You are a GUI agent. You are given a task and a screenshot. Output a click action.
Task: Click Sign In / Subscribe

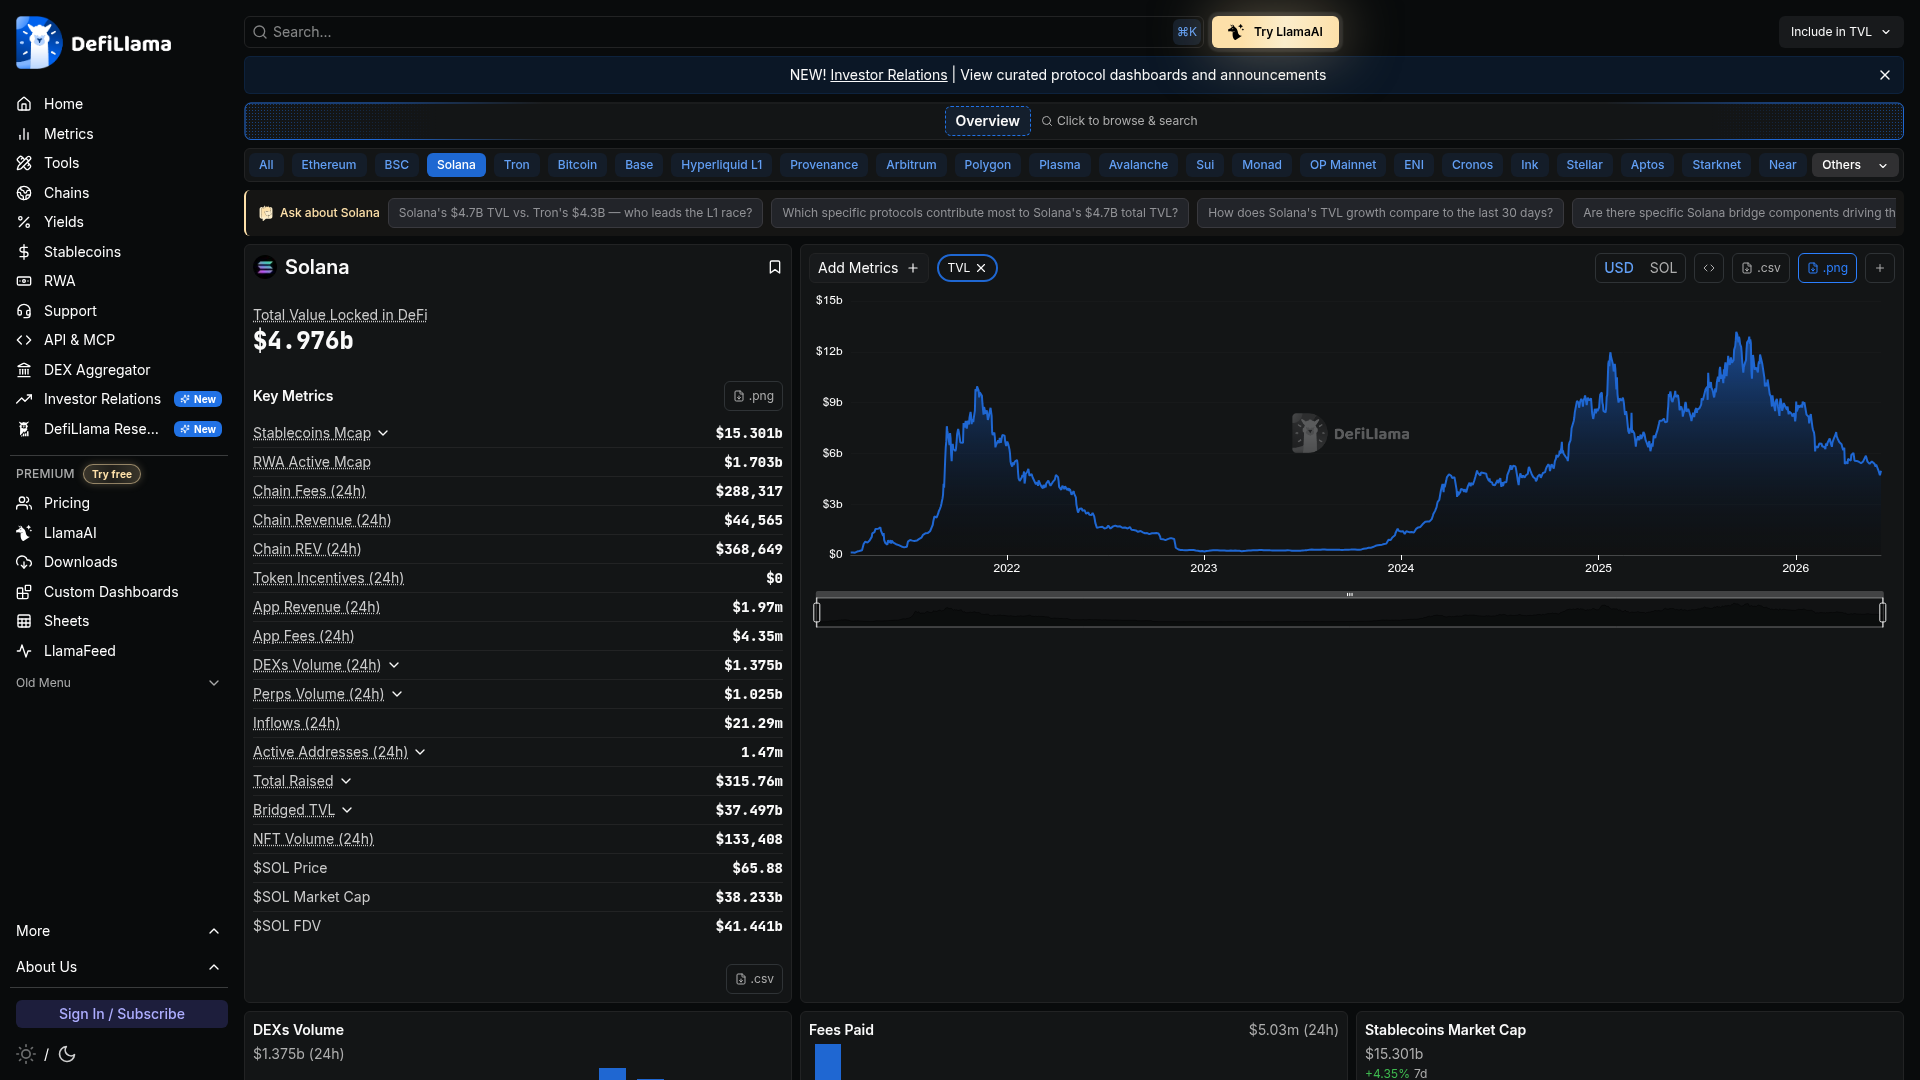[122, 1014]
